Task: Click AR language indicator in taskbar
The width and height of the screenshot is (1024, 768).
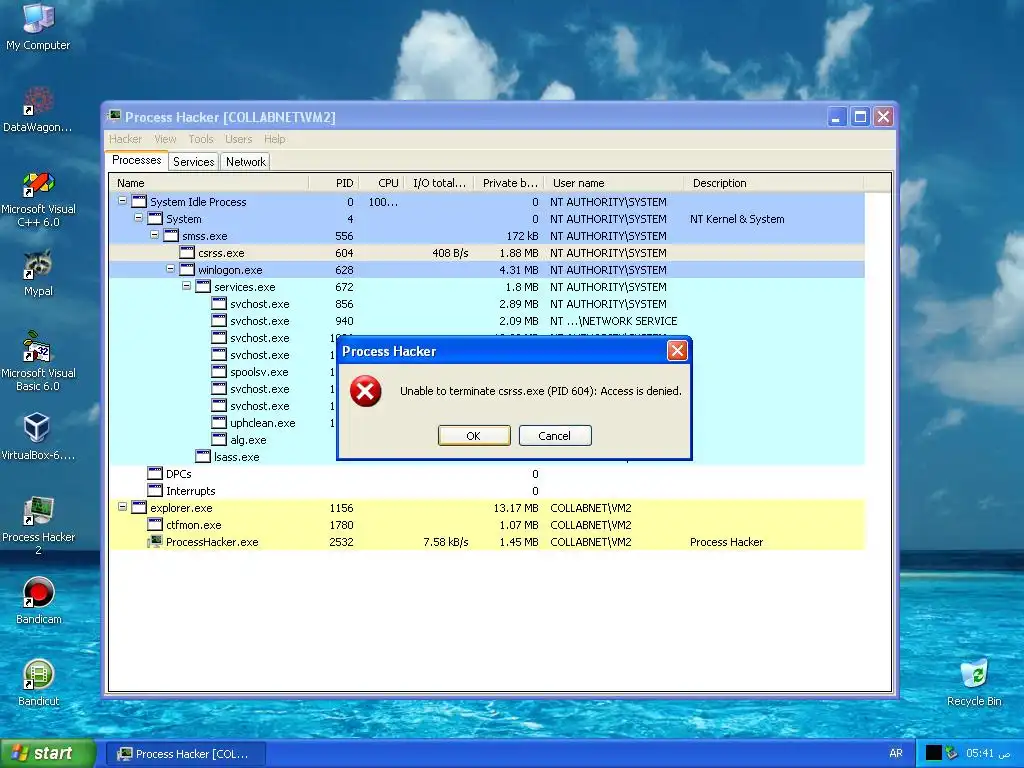Action: click(x=896, y=753)
